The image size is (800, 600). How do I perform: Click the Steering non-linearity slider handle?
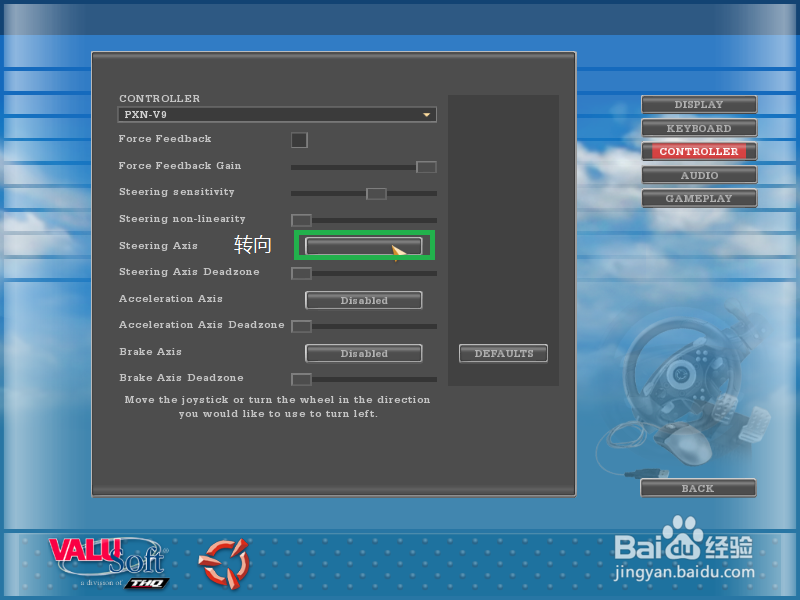[x=302, y=220]
